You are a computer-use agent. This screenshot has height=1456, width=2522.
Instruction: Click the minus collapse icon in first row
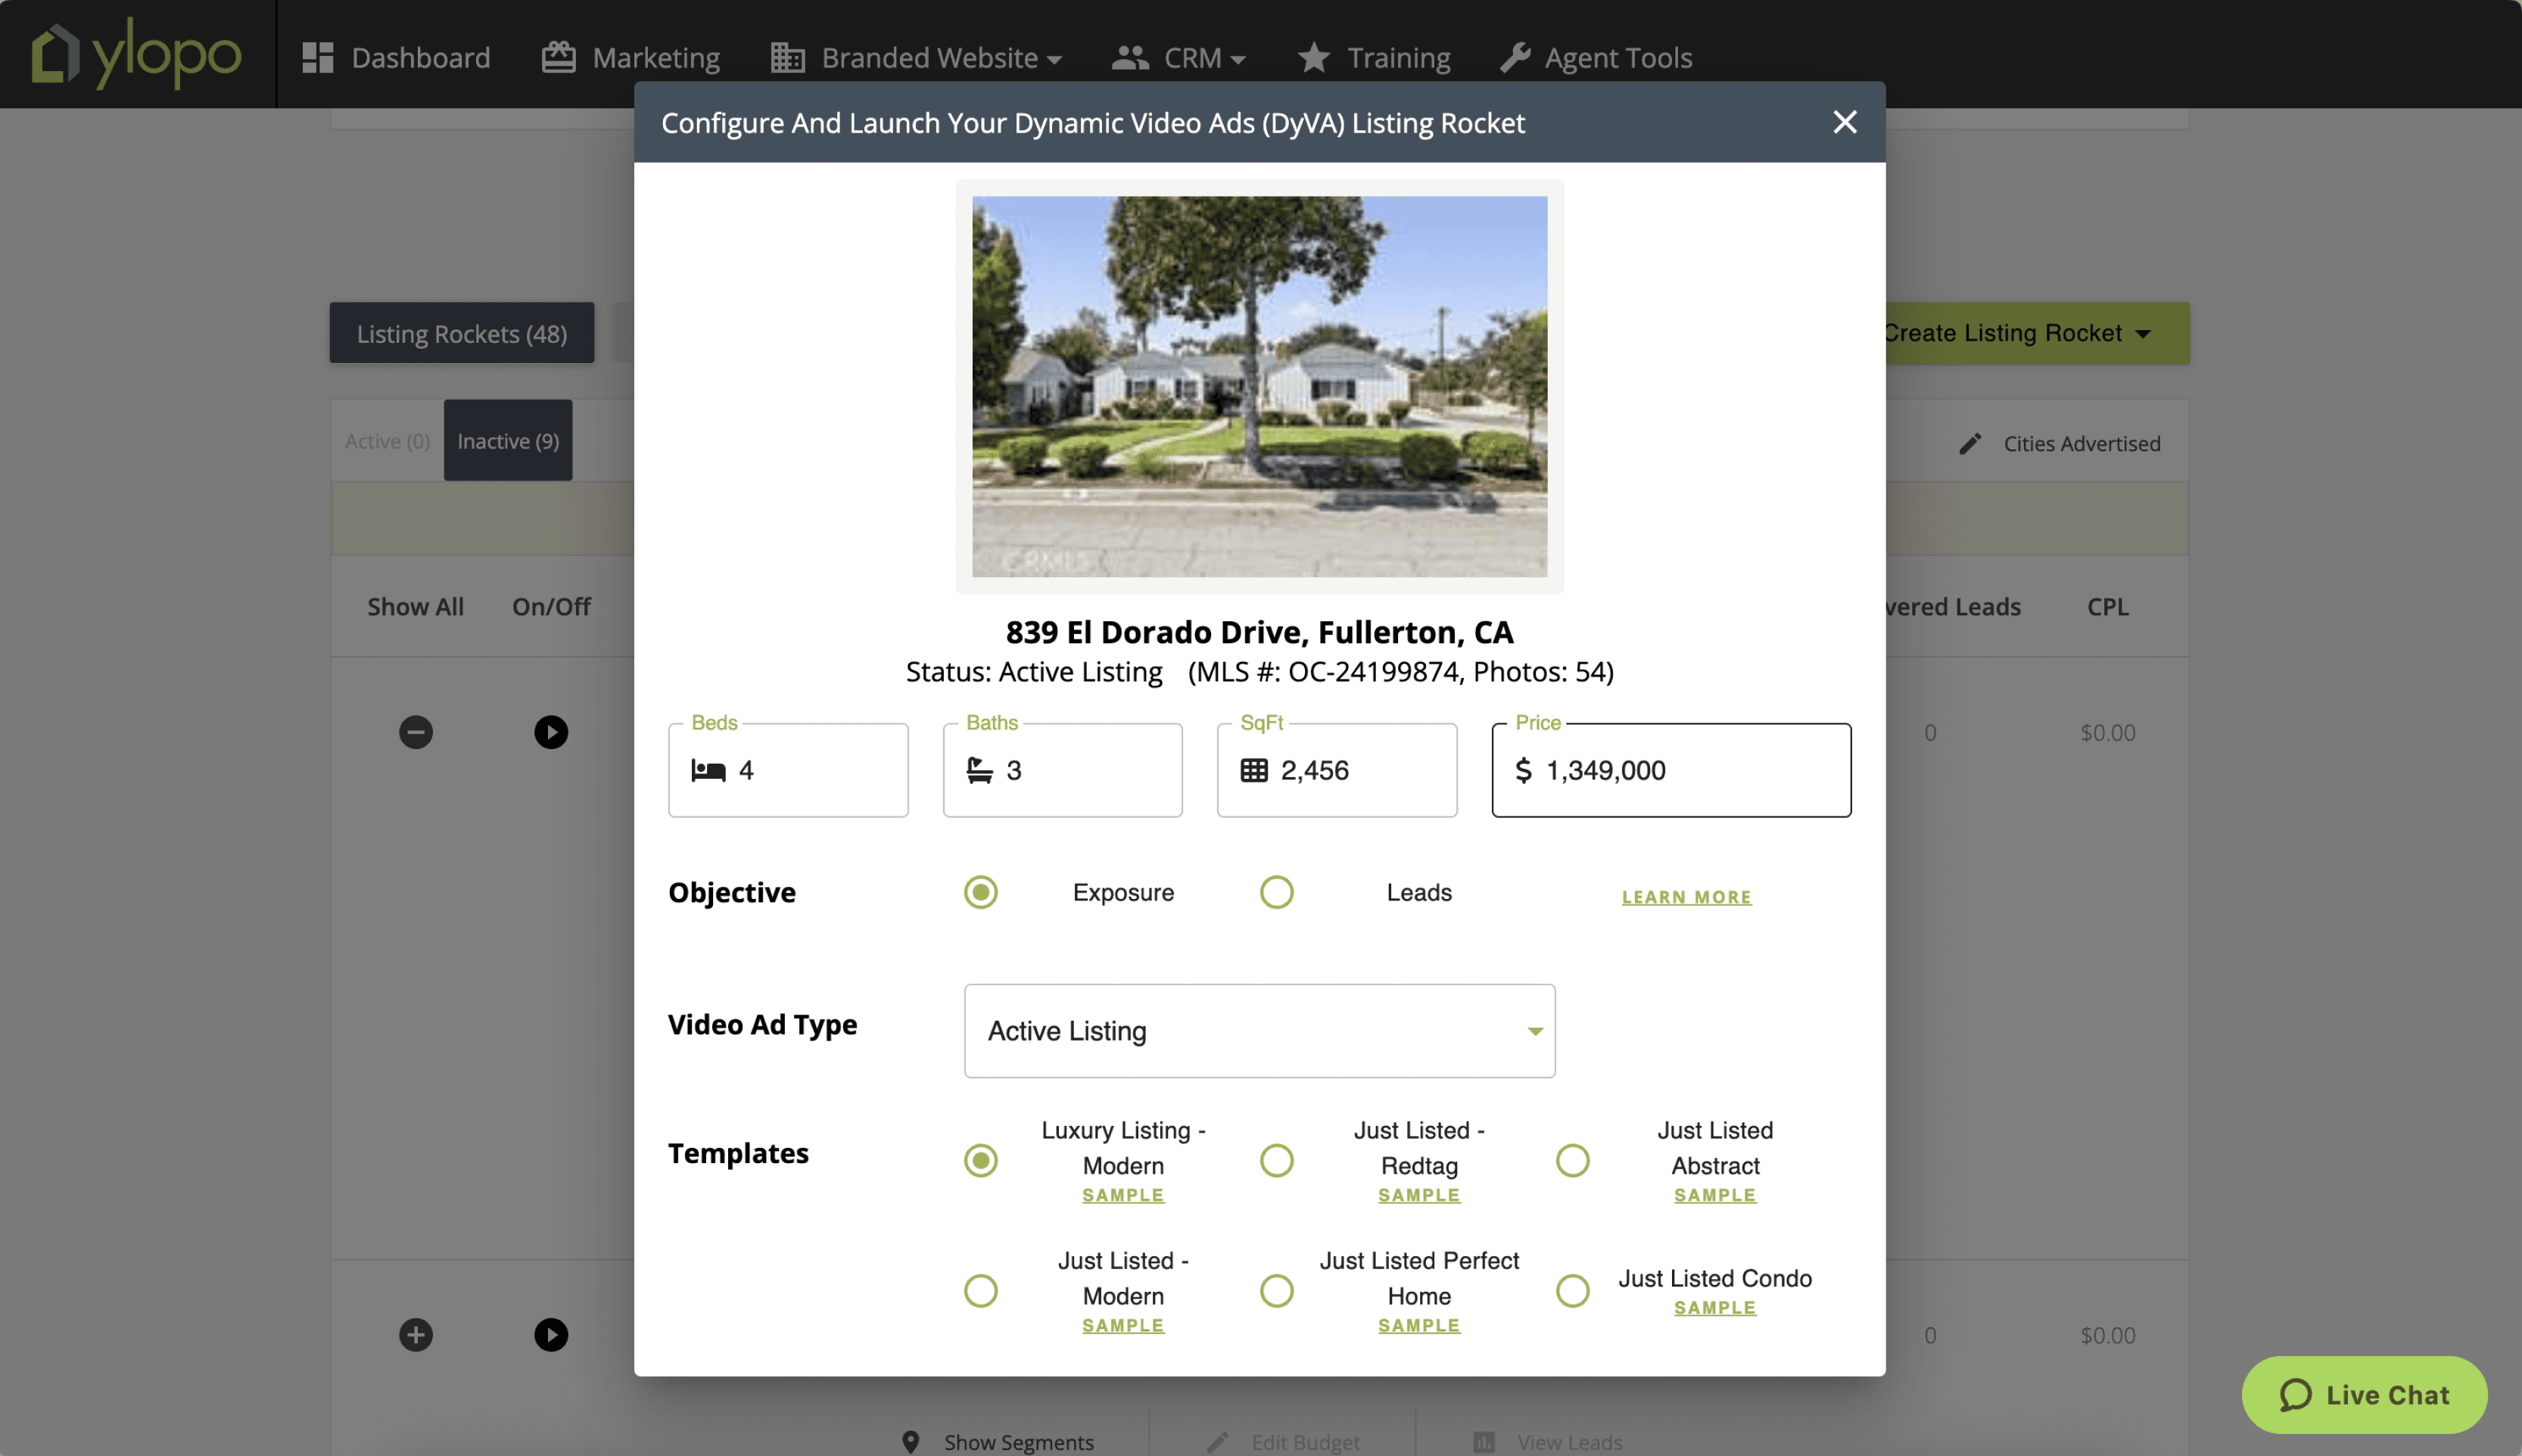point(416,732)
